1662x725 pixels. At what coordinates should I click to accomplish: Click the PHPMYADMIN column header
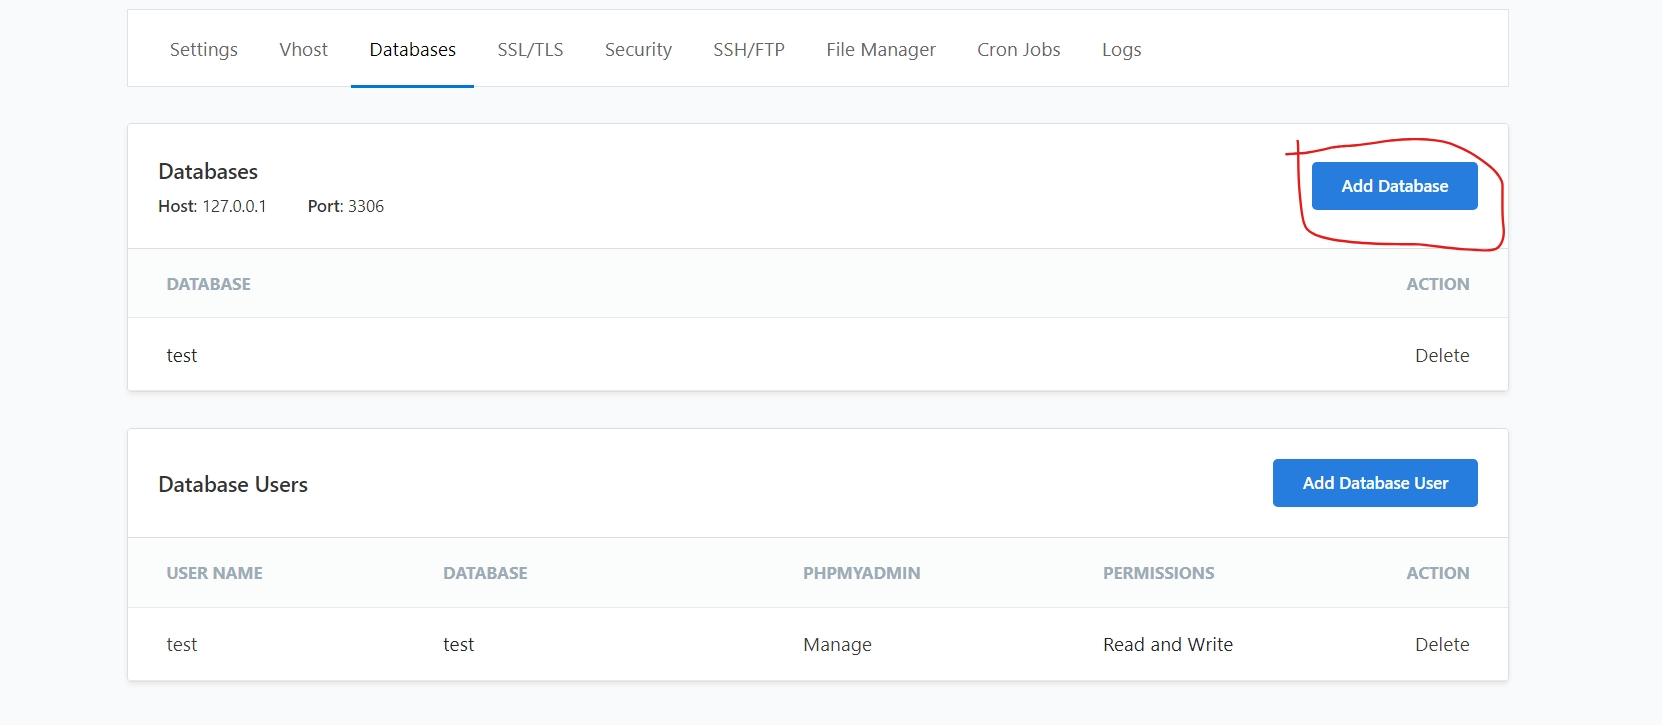861,573
